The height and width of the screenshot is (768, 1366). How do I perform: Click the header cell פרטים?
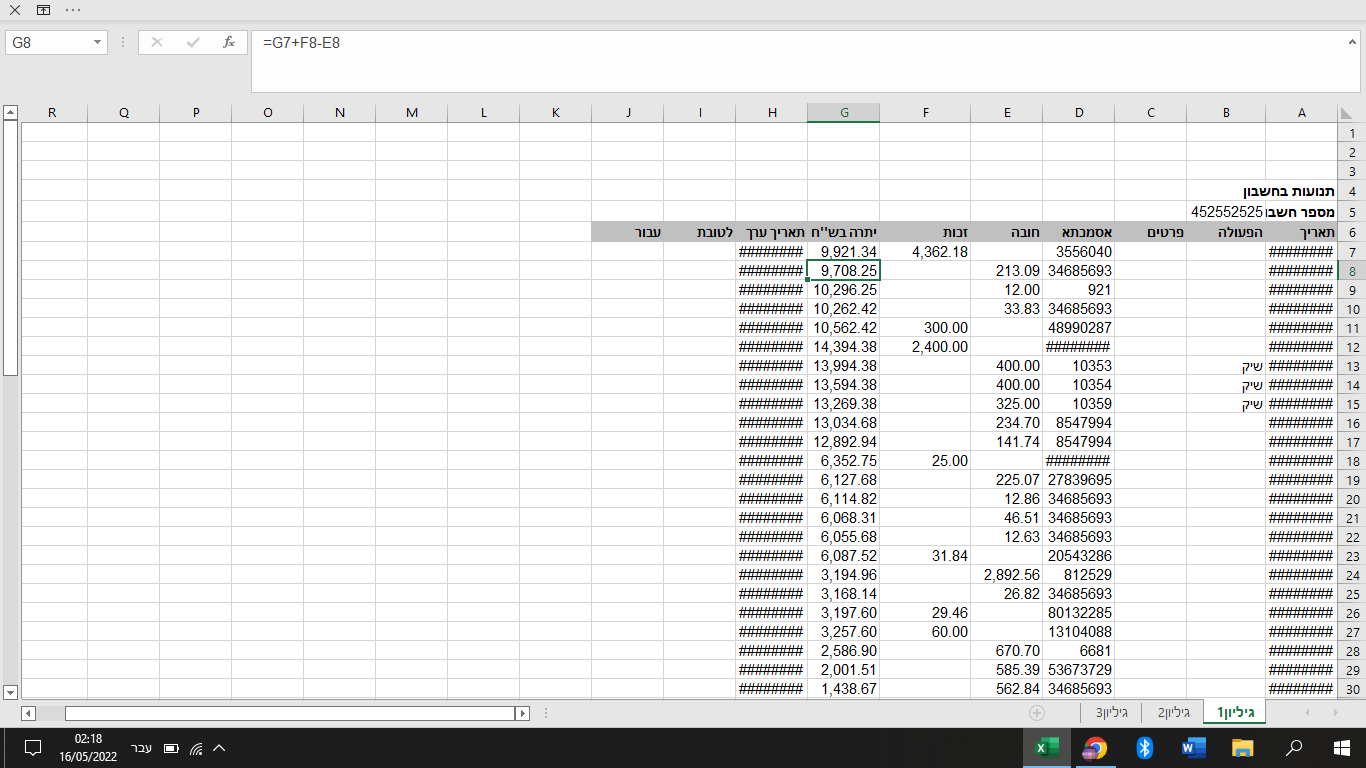[1151, 232]
